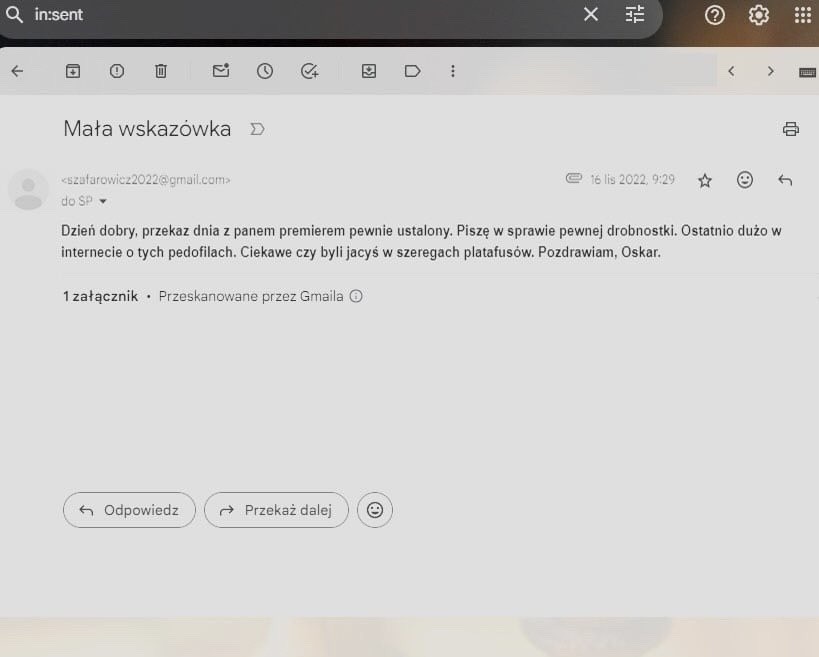The height and width of the screenshot is (657, 819).
Task: Reply using the header arrow icon
Action: click(x=785, y=181)
